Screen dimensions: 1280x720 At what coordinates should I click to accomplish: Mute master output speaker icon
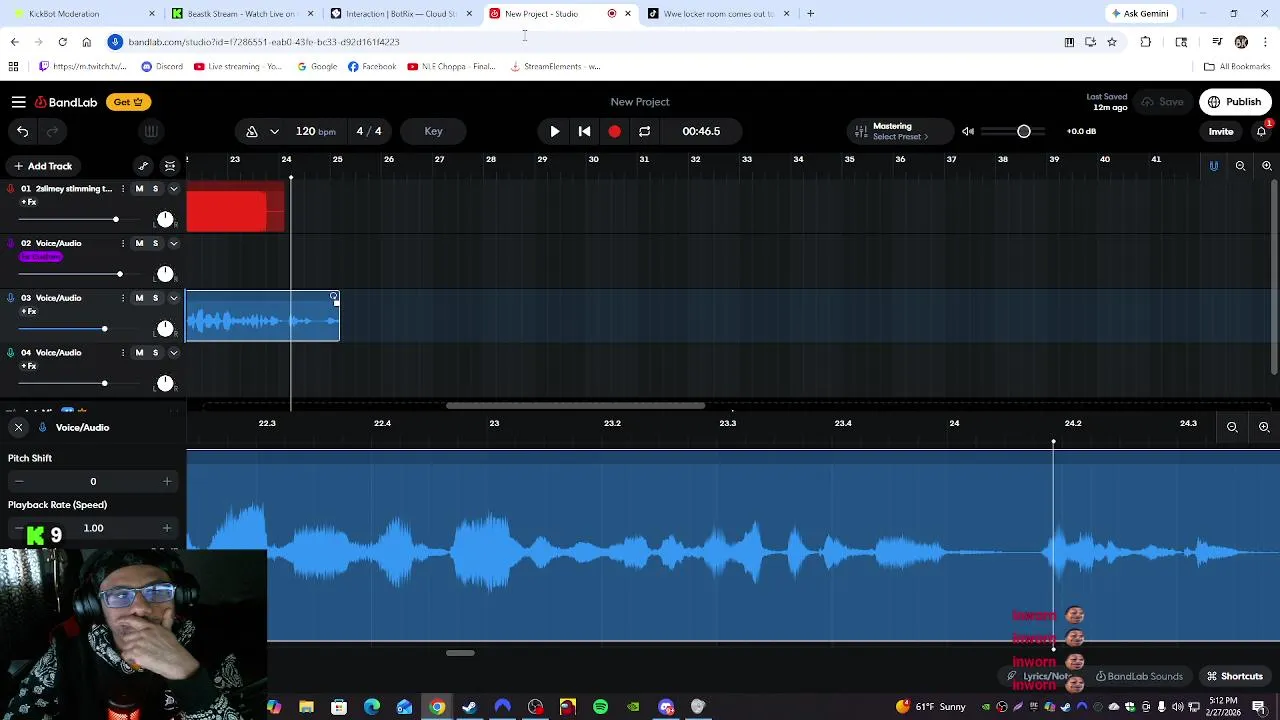tap(968, 131)
